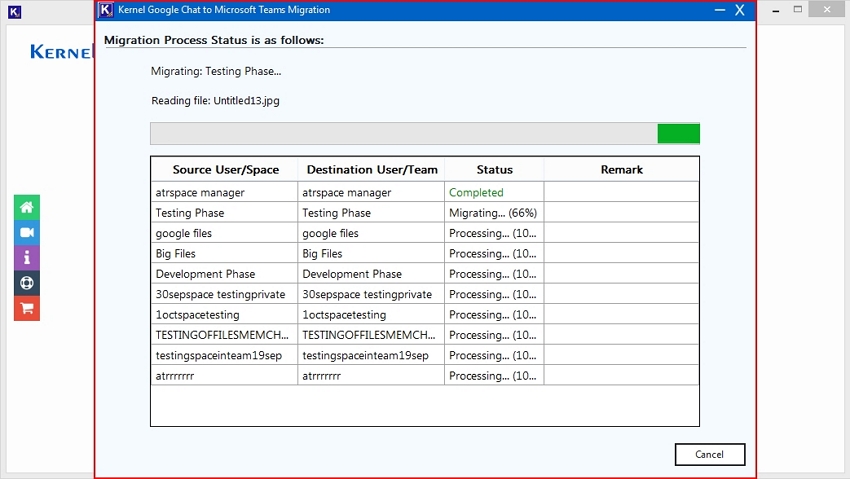Select source cell 'Testing Phase'

[x=224, y=213]
